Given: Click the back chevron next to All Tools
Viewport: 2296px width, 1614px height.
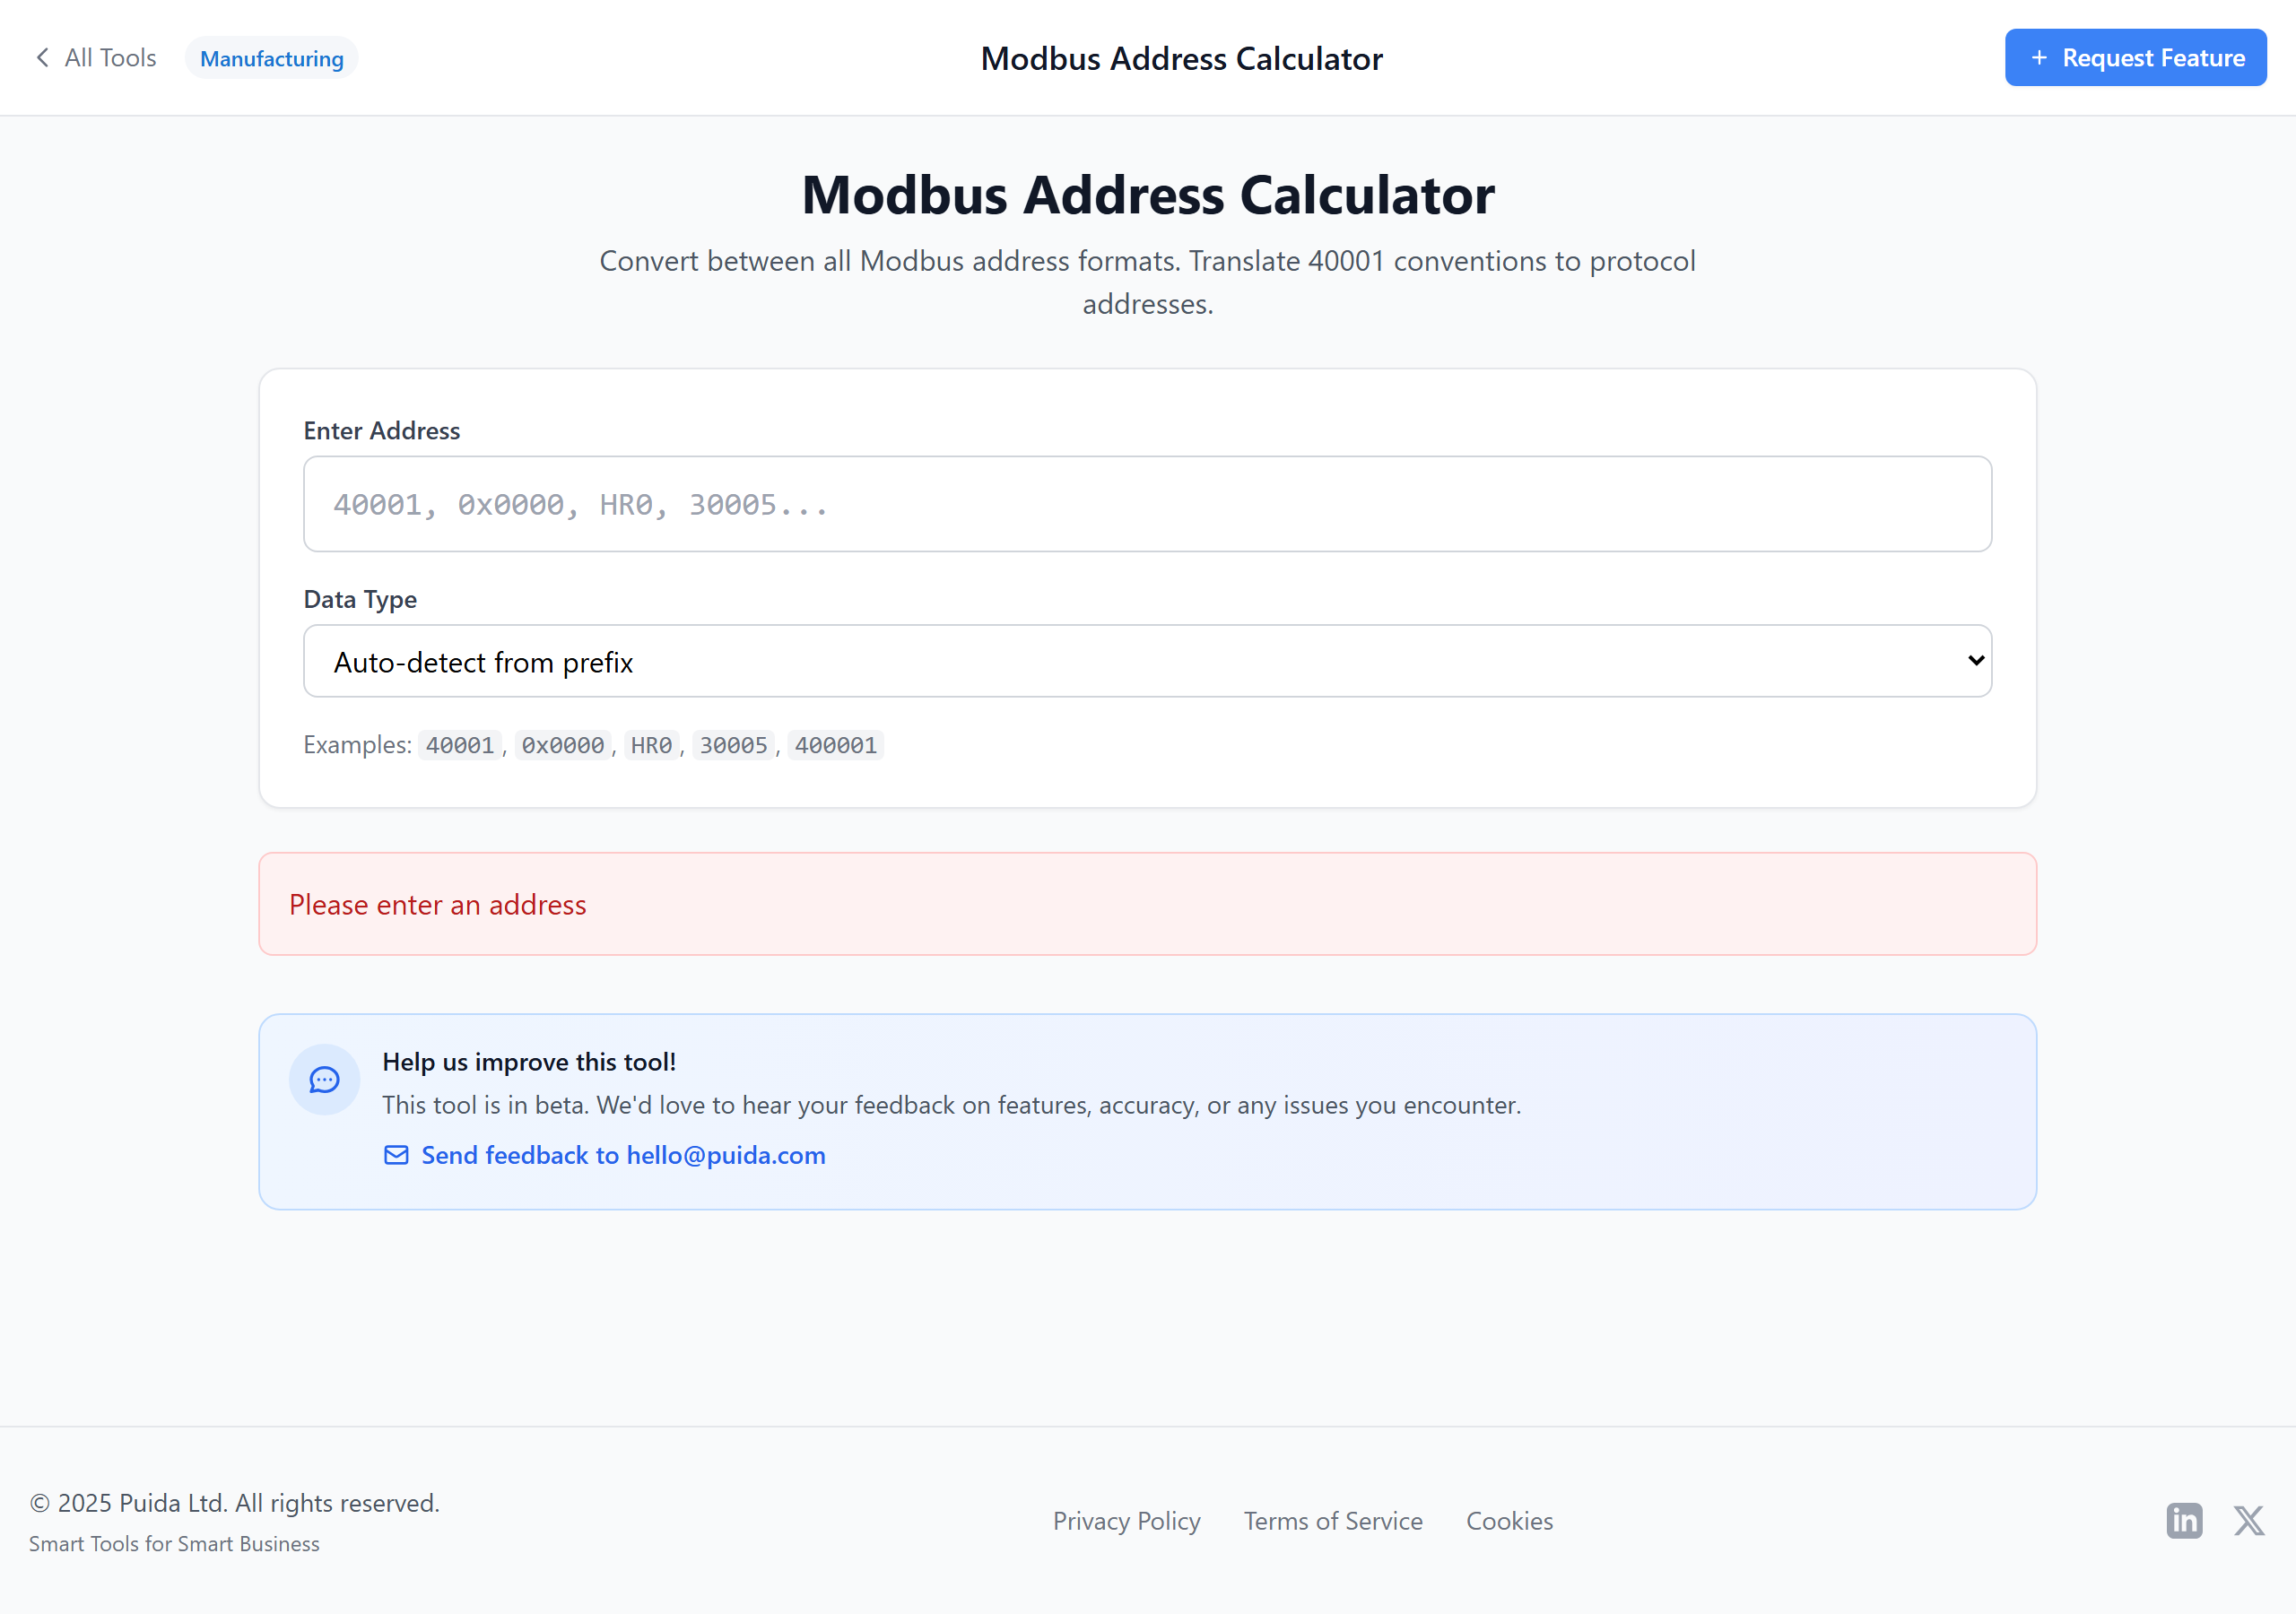Looking at the screenshot, I should click(42, 57).
